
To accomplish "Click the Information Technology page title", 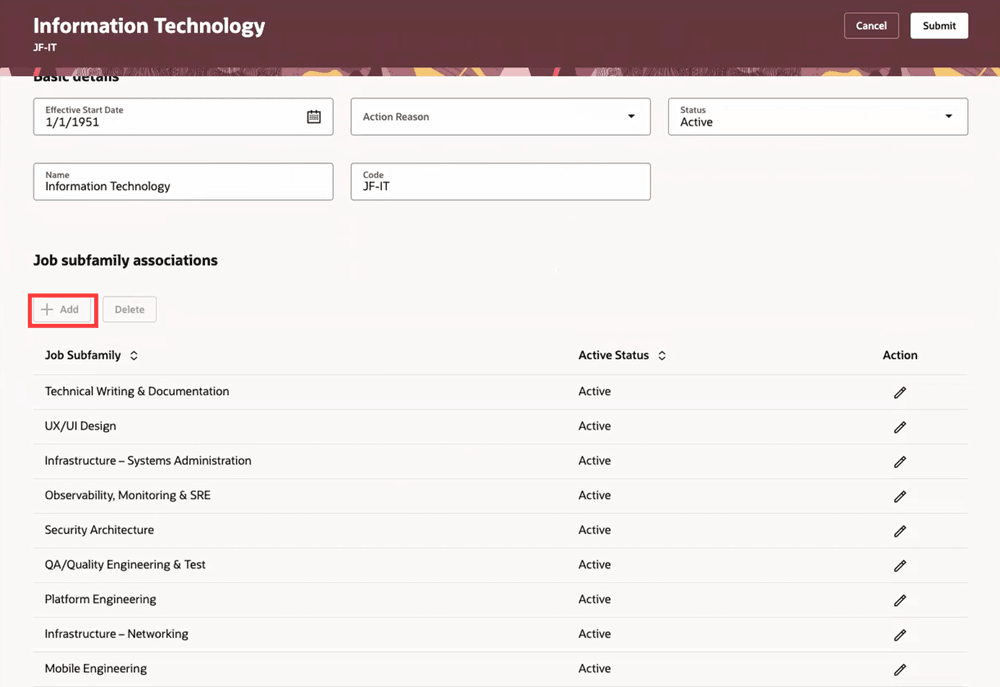I will (149, 26).
